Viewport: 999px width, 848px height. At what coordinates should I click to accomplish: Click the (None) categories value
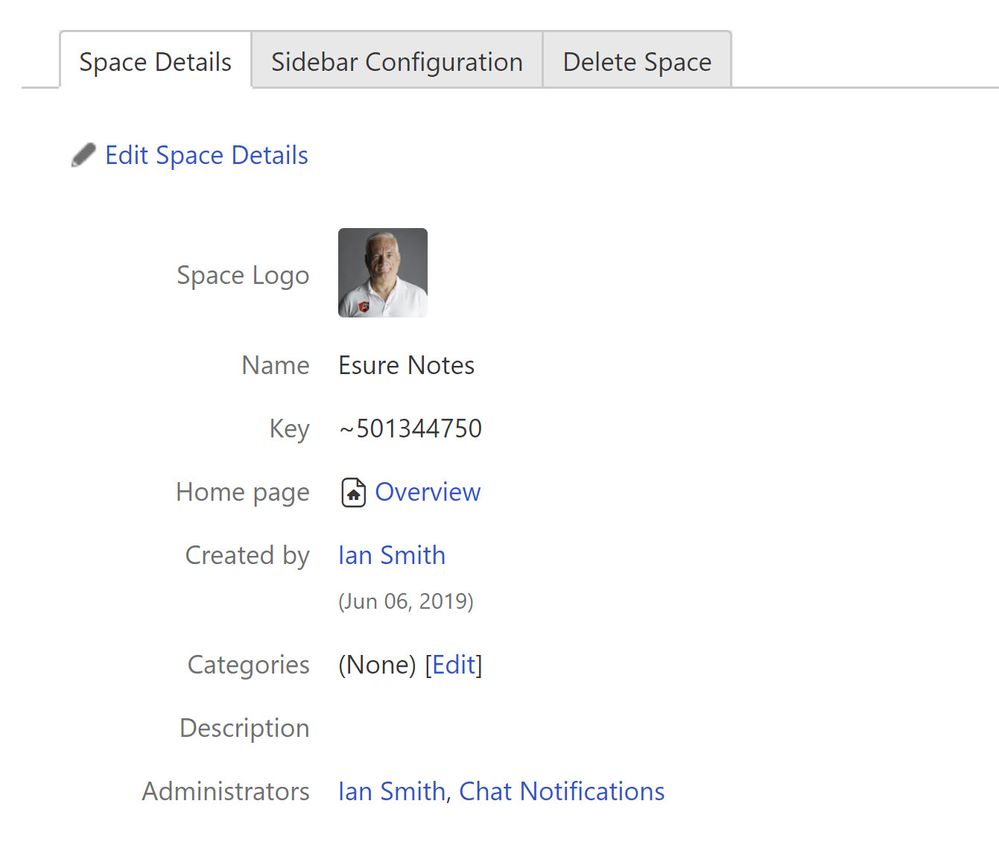click(377, 665)
